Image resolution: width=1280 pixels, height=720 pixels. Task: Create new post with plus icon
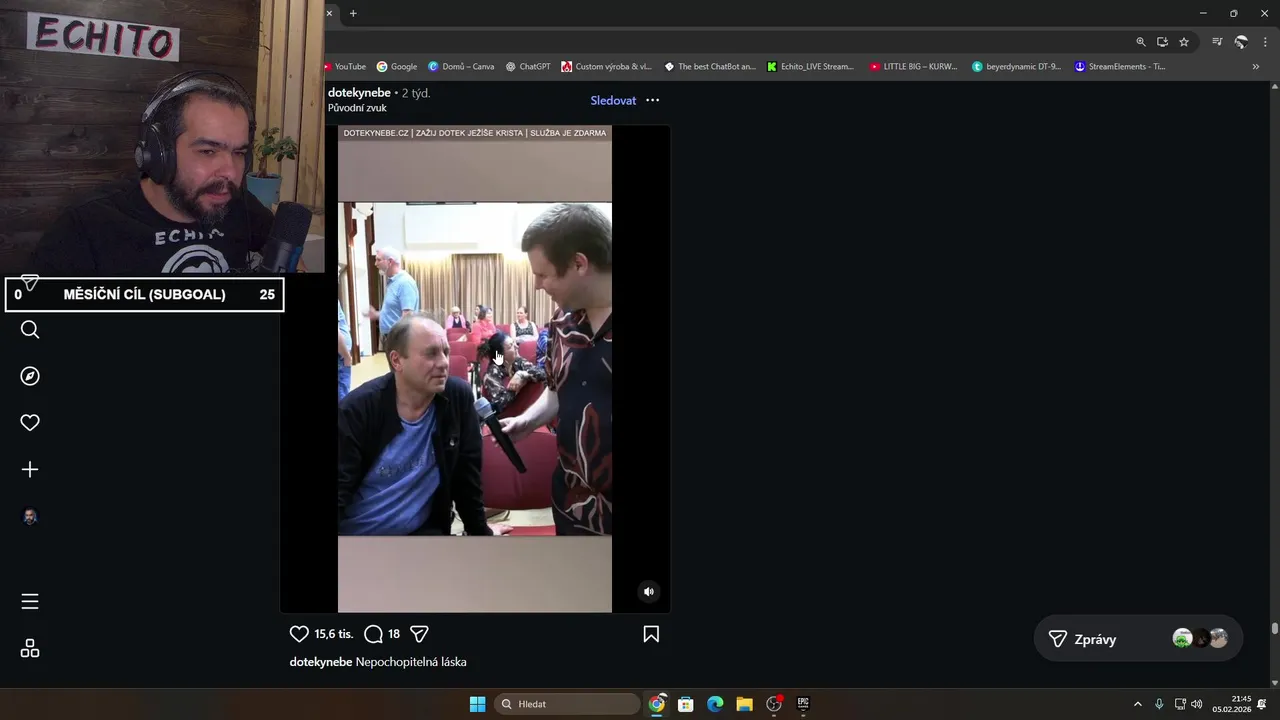(30, 470)
